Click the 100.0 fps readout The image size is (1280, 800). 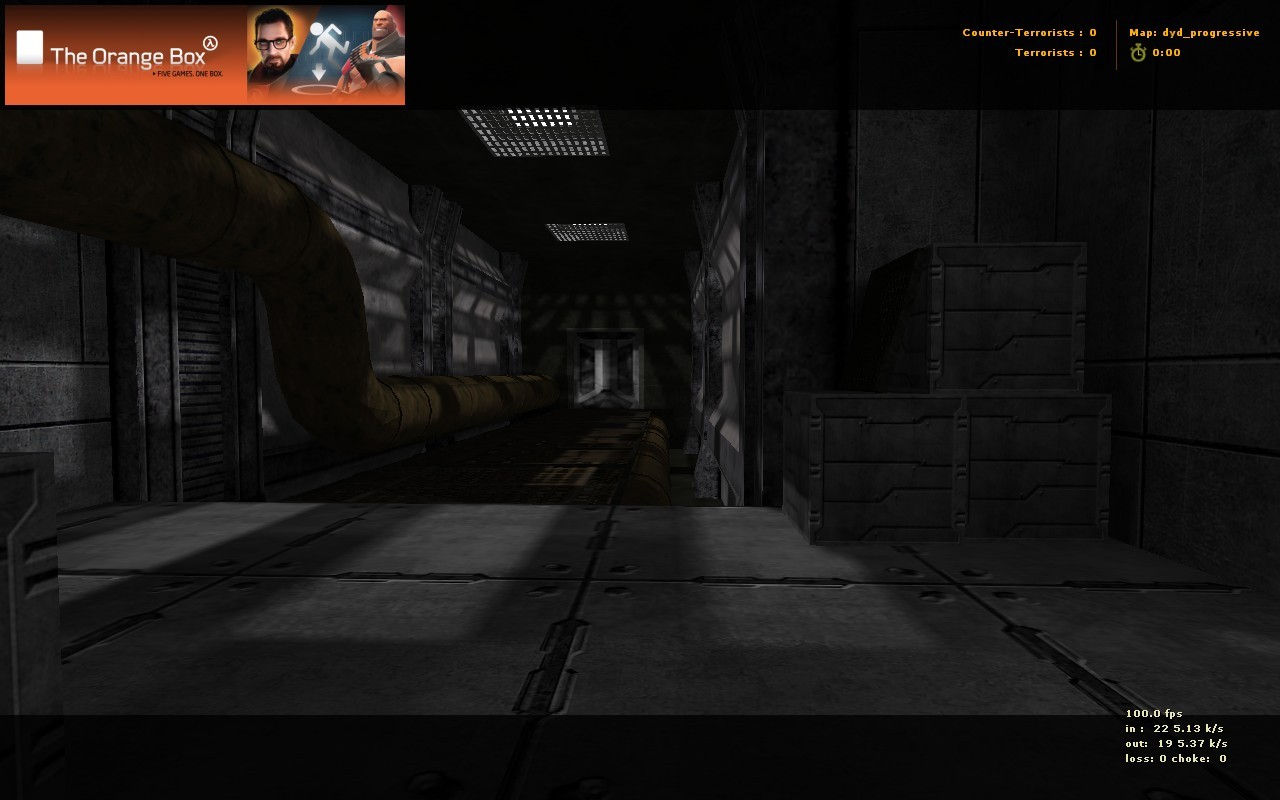click(x=1154, y=714)
